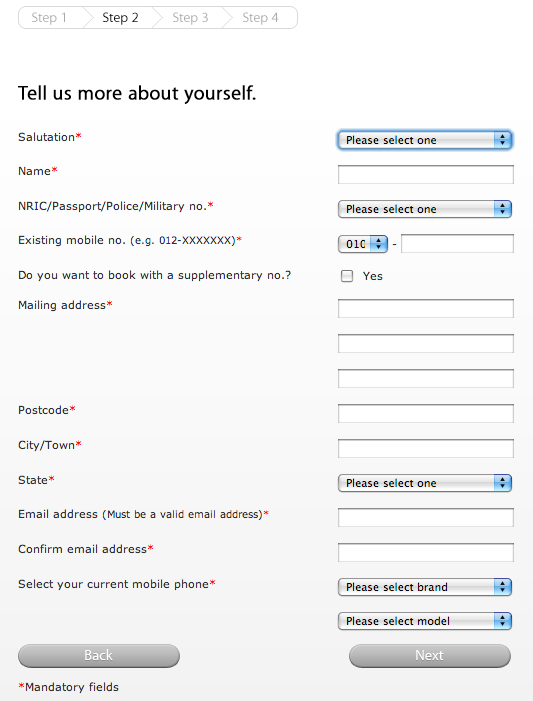Select the Step 2 tab

pos(120,17)
